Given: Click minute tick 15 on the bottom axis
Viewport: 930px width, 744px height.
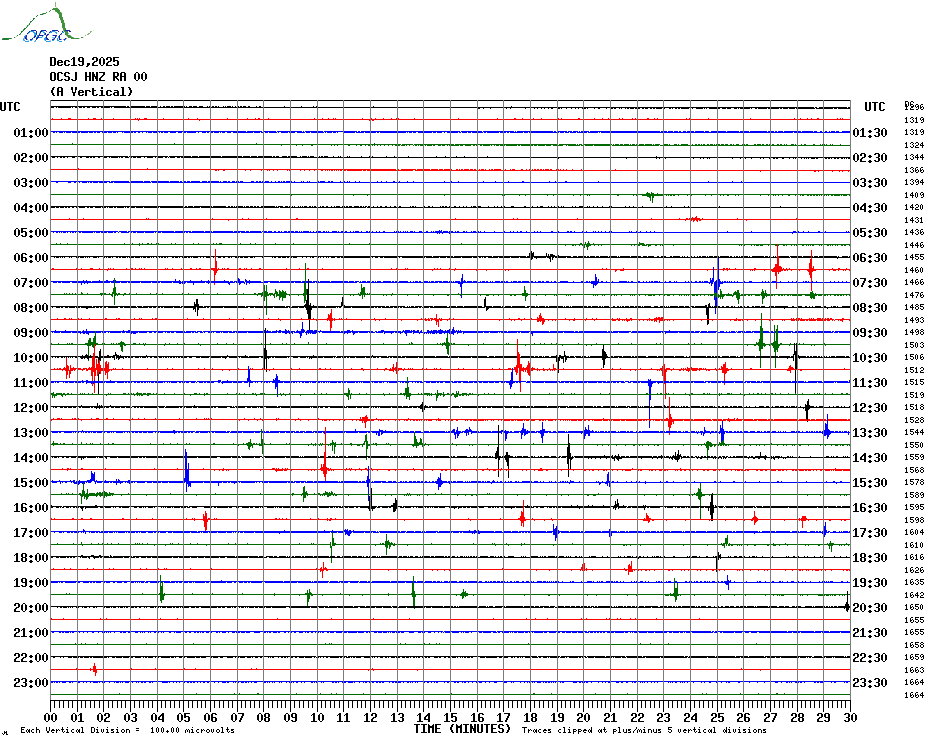Looking at the screenshot, I should click(451, 717).
